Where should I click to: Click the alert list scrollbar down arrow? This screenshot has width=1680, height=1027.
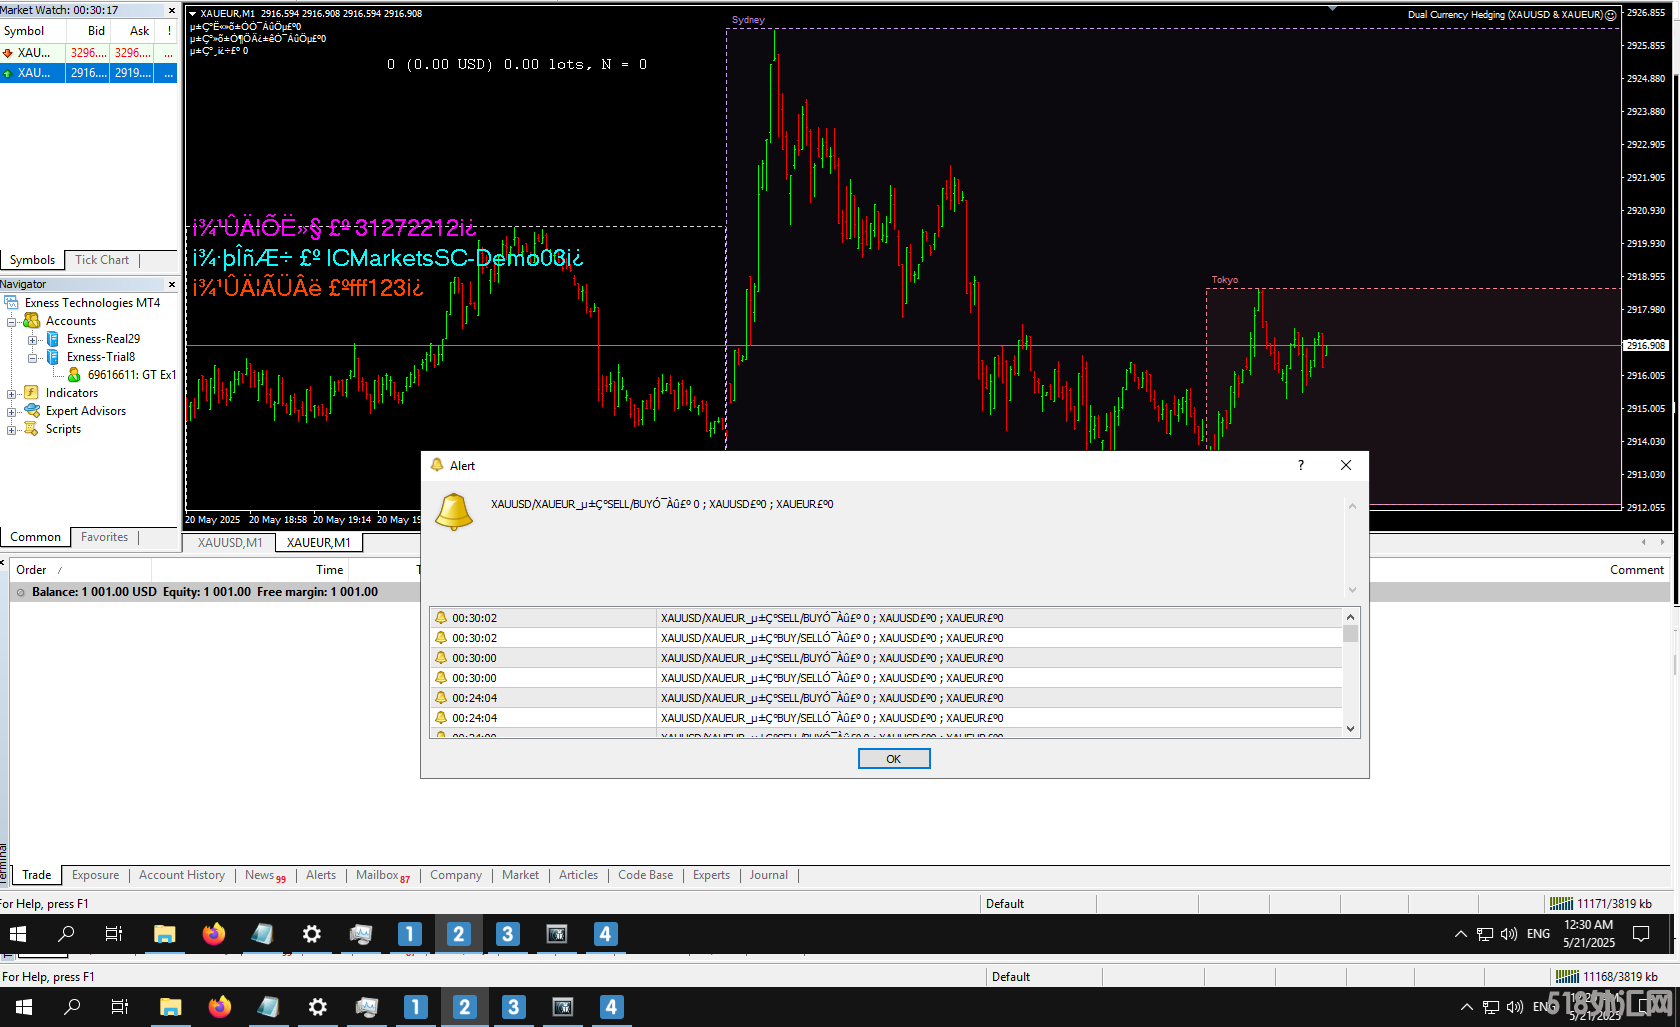[x=1351, y=729]
